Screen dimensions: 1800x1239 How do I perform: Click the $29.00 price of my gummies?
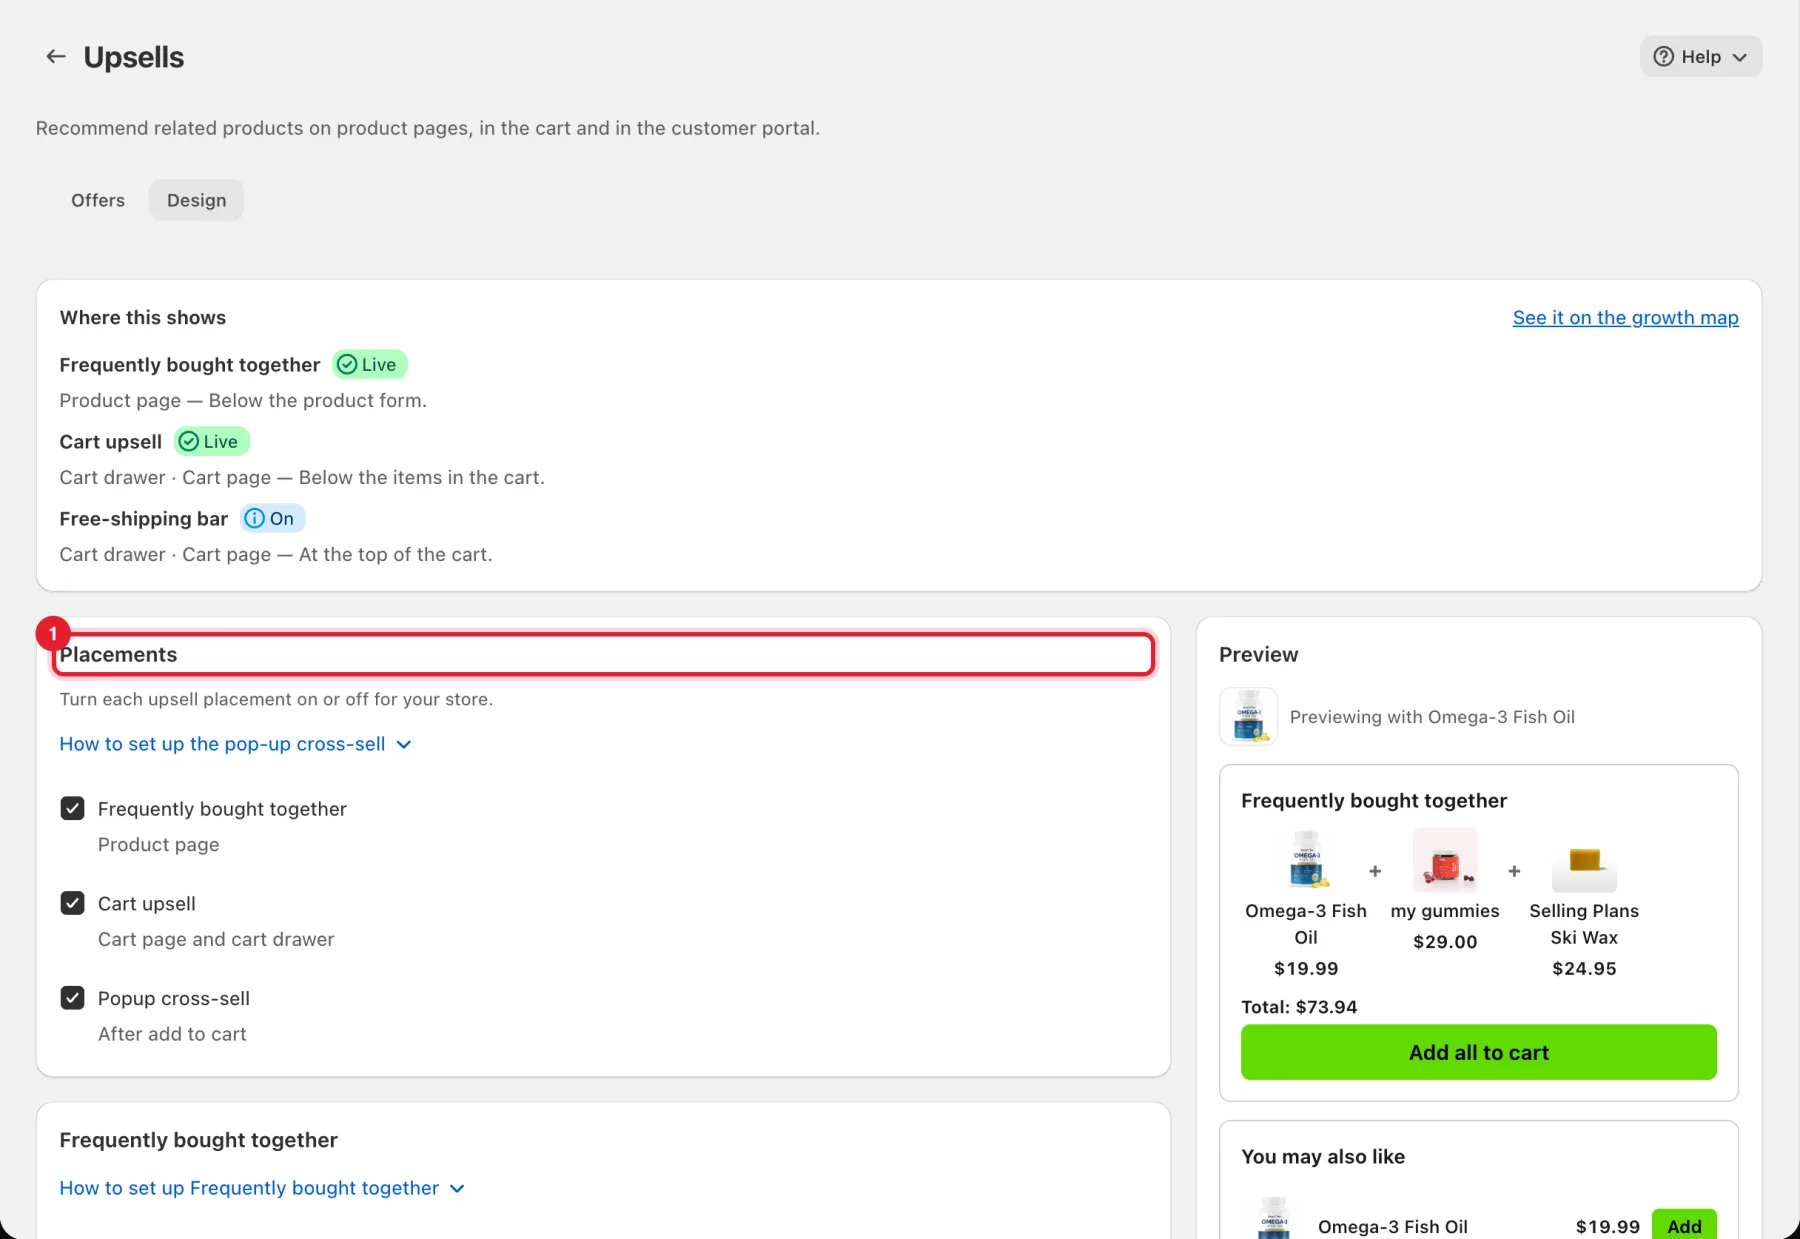[x=1445, y=941]
